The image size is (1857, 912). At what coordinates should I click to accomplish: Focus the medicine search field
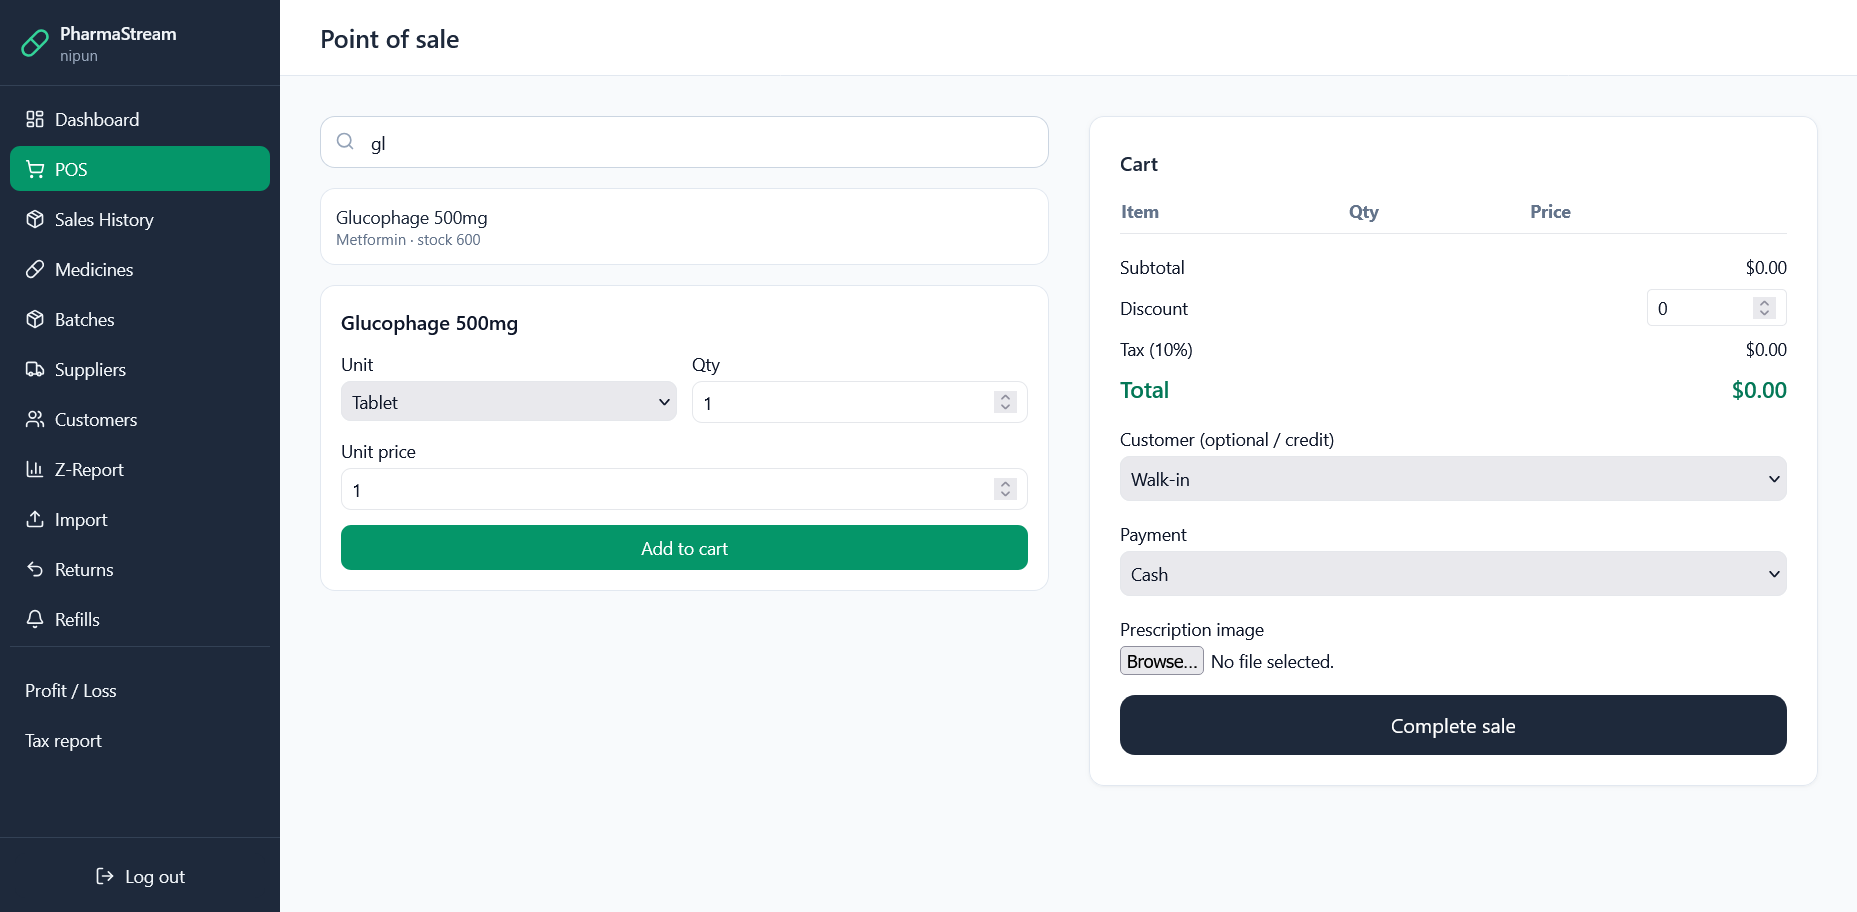(x=700, y=142)
